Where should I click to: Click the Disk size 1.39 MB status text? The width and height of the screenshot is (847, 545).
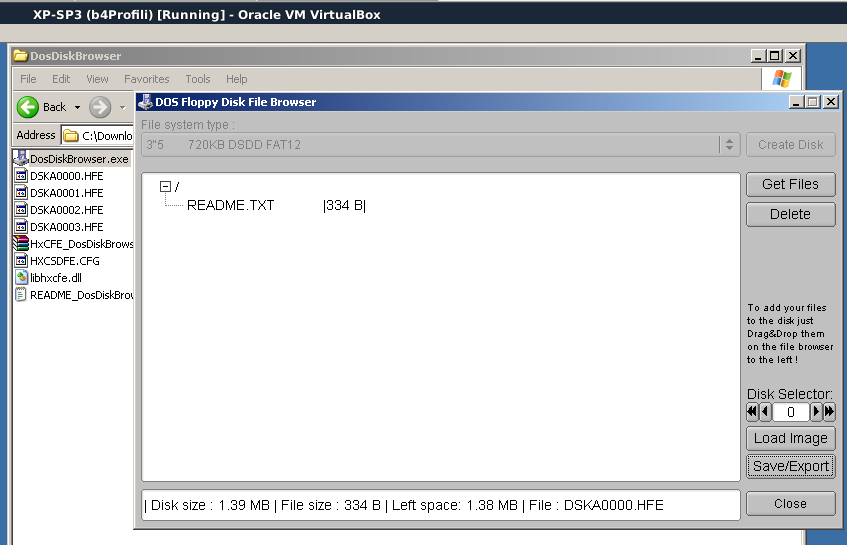click(211, 505)
